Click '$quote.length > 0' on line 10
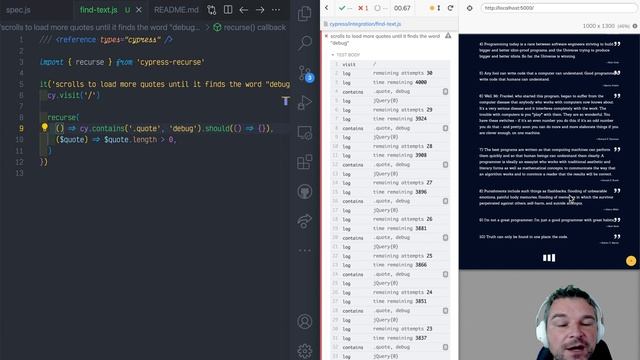 [x=139, y=140]
